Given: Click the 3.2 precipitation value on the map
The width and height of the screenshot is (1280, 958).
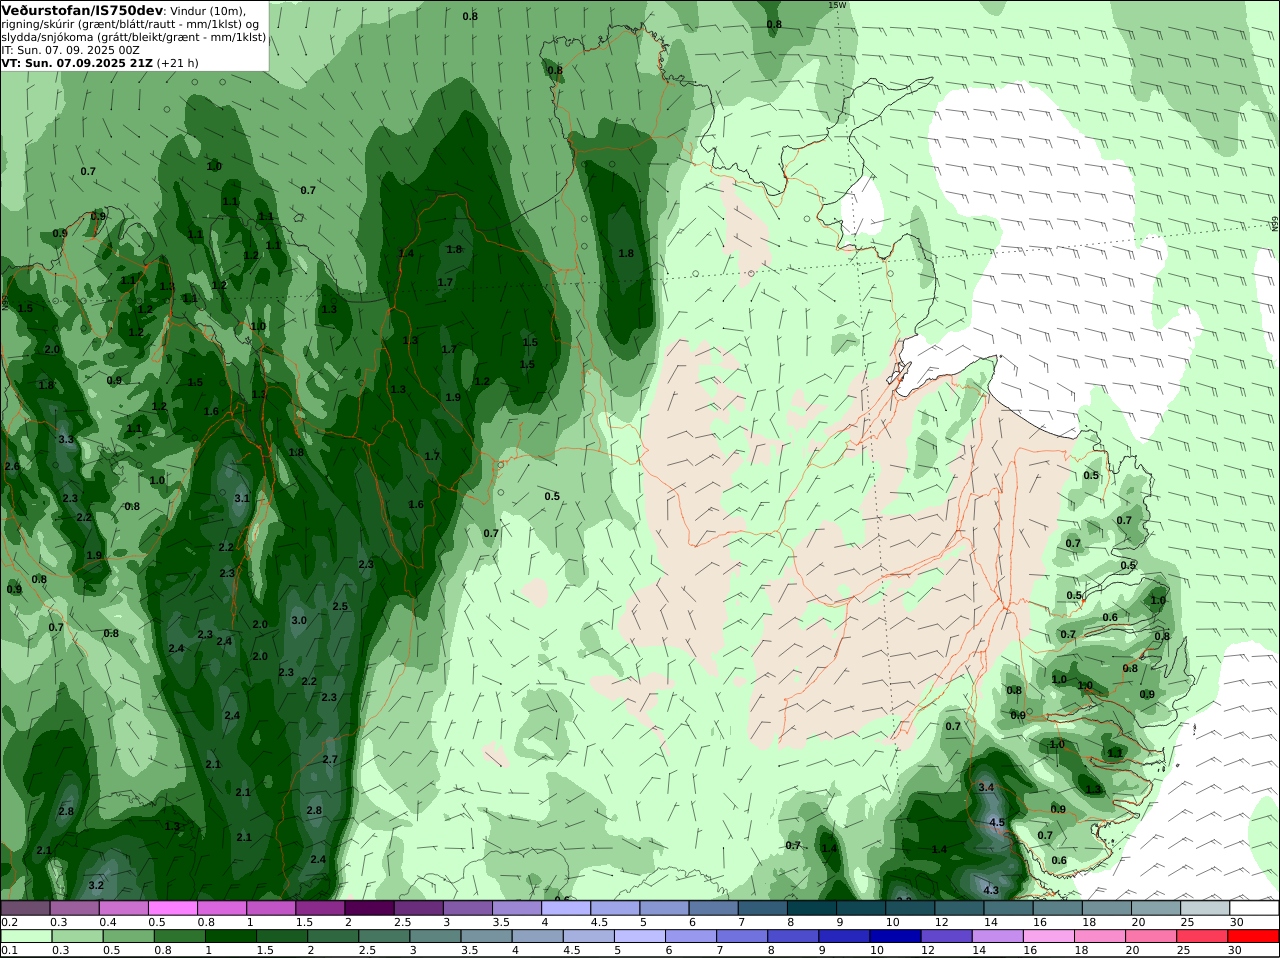Looking at the screenshot, I should pyautogui.click(x=96, y=886).
